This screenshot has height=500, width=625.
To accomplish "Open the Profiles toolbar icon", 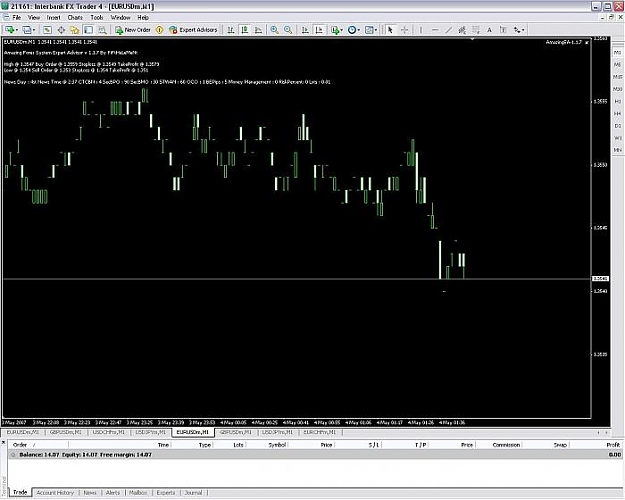I will [27, 30].
